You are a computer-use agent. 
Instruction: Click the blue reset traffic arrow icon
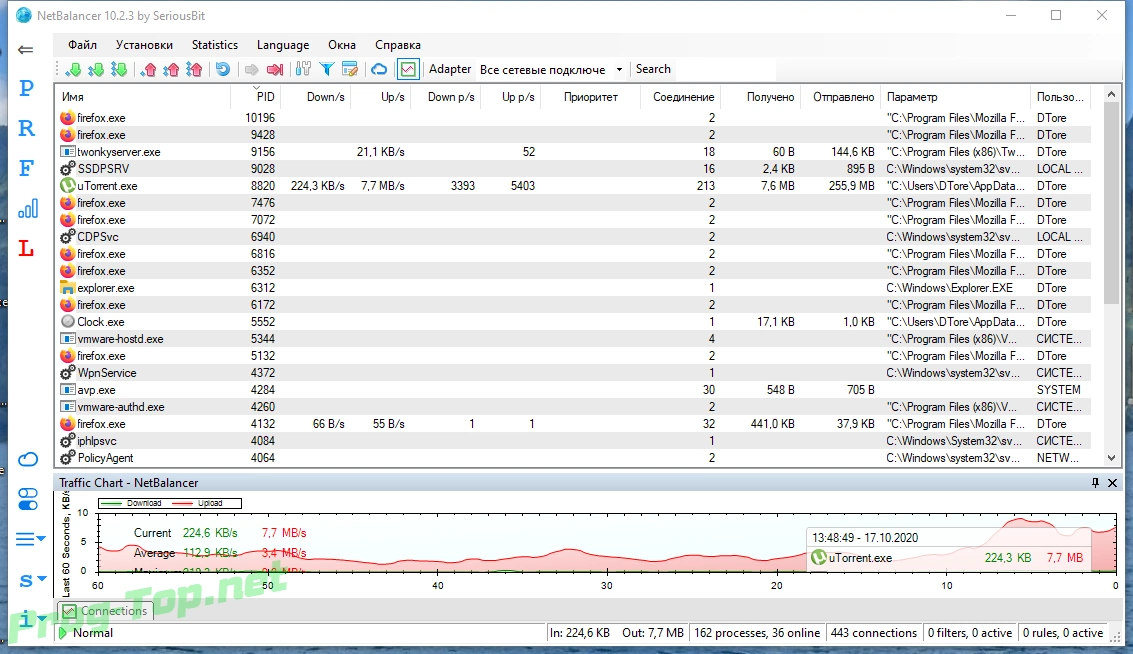pos(223,69)
